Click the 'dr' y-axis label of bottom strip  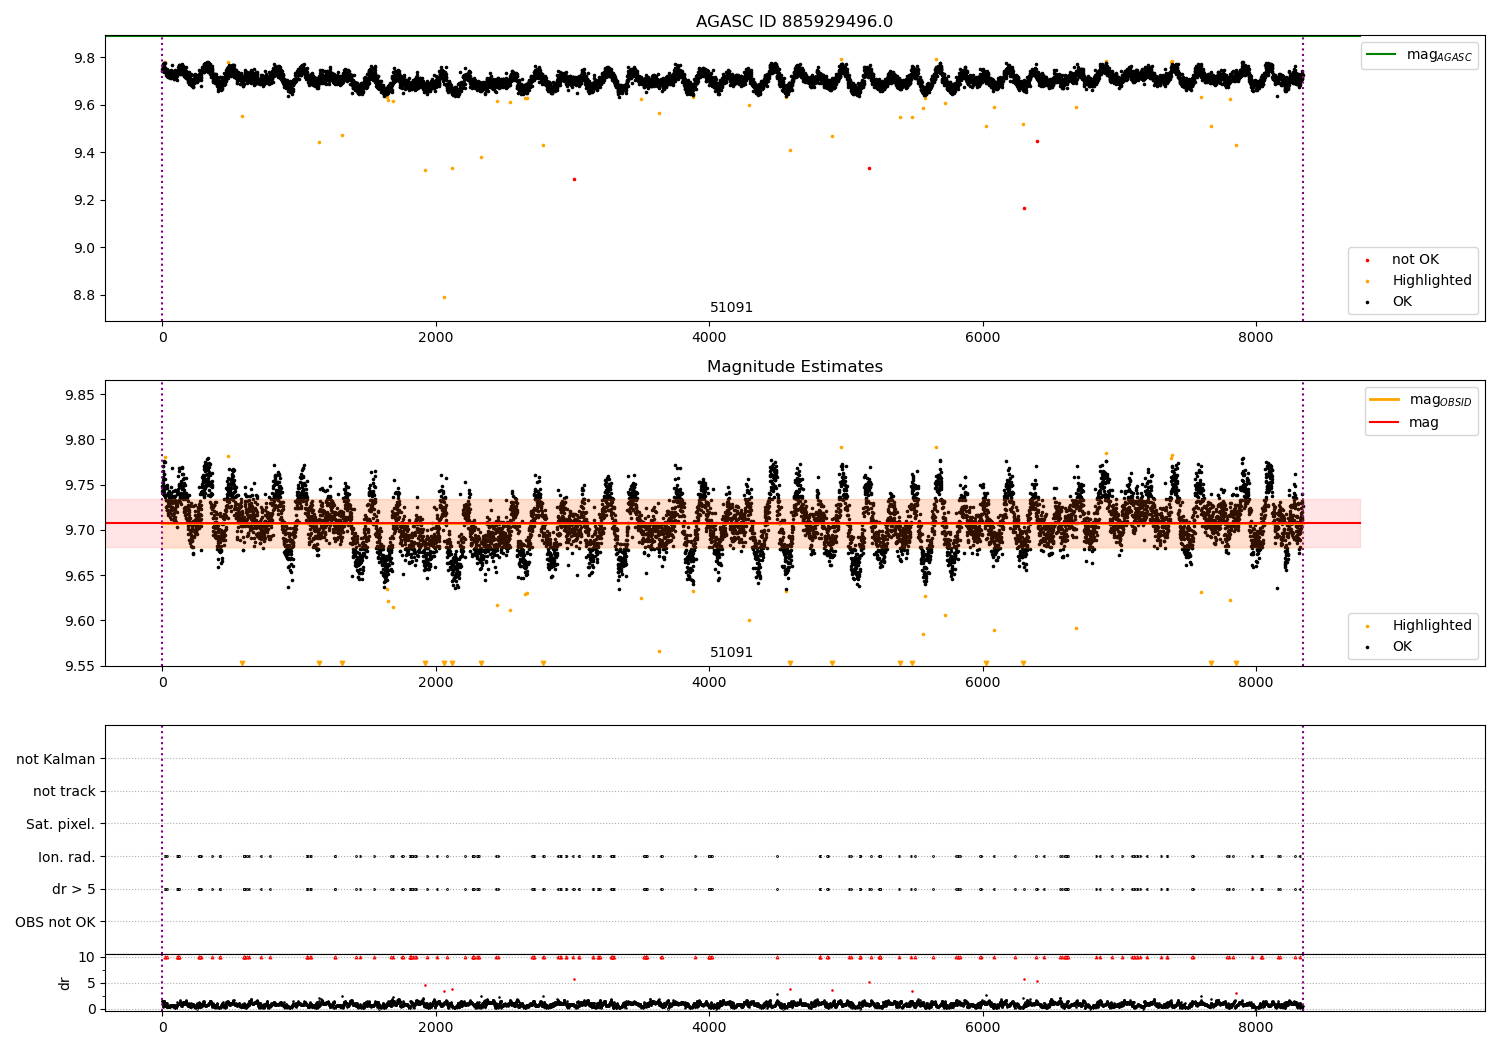[65, 983]
